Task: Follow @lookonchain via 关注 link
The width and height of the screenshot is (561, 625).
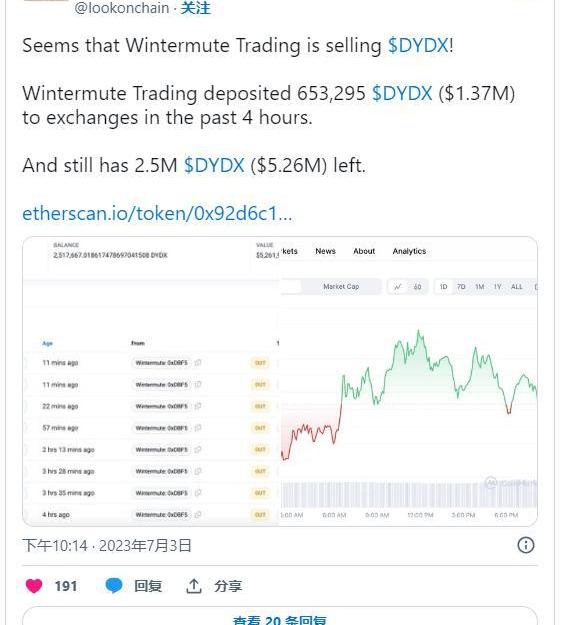Action: point(195,8)
